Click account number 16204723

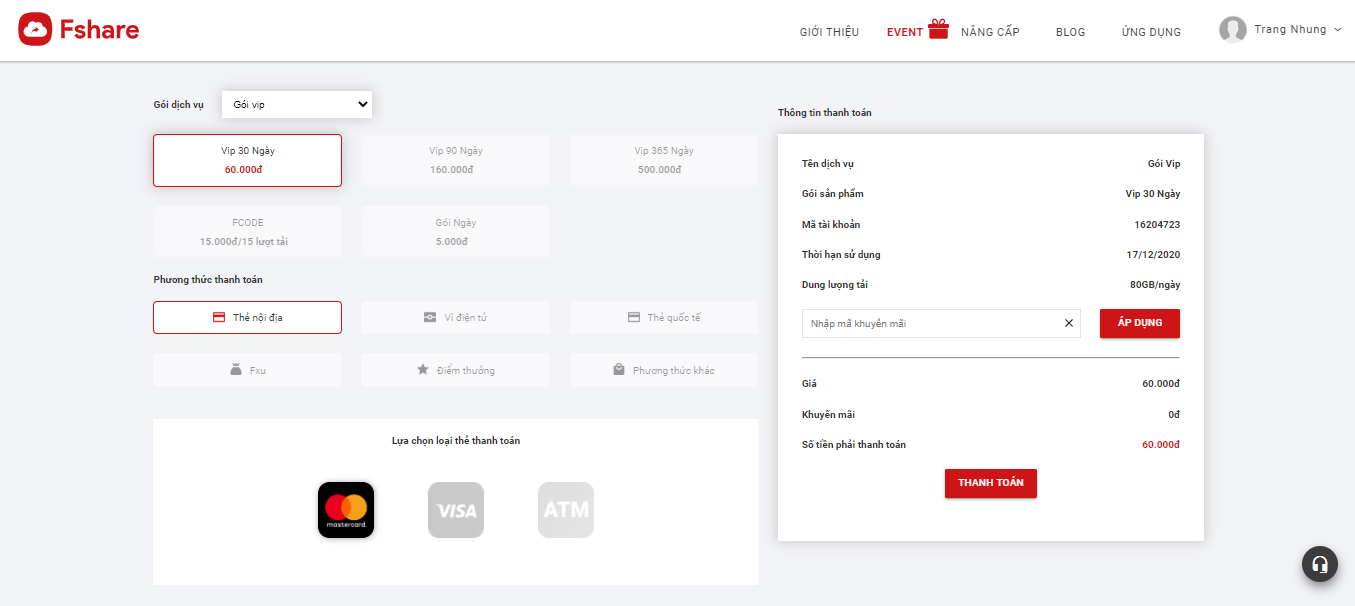point(1157,224)
